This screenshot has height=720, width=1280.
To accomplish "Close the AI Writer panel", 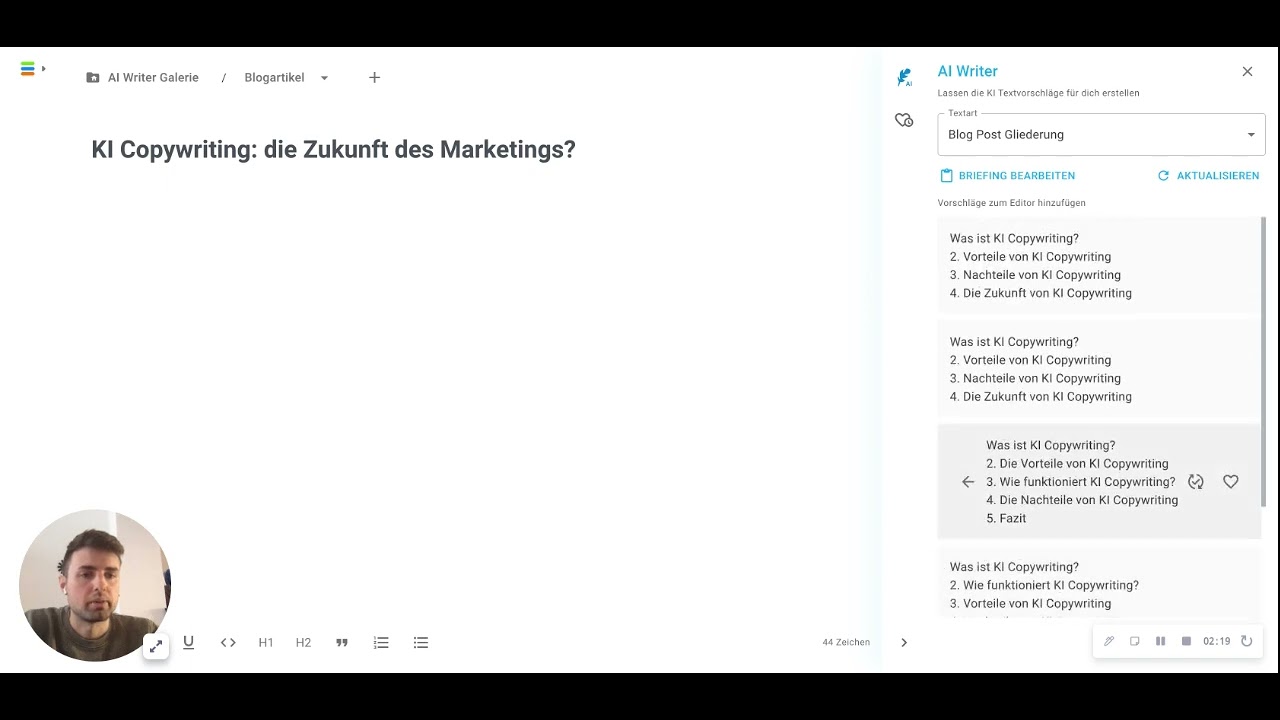I will click(1247, 71).
